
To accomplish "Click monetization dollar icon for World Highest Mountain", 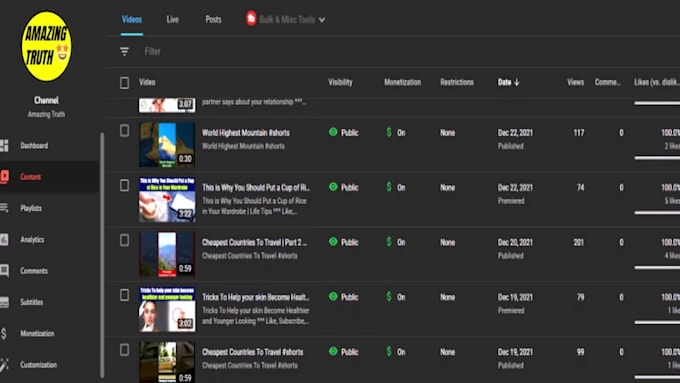I will click(389, 132).
